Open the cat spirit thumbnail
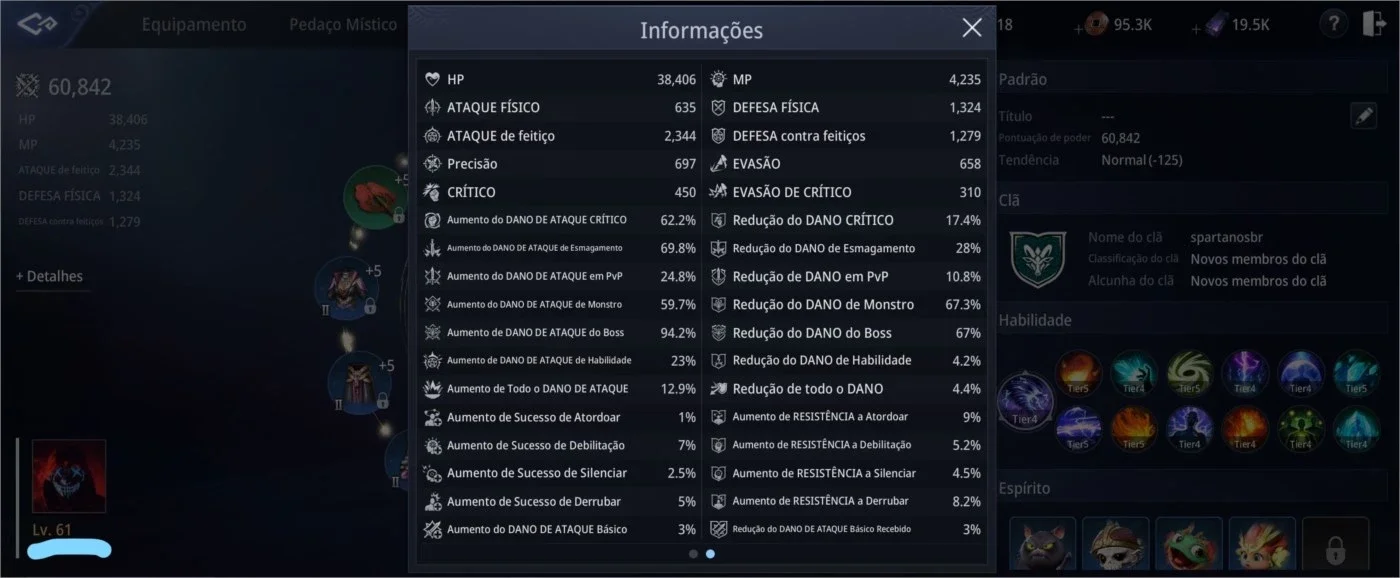Screen dimensions: 1400x578 [1042, 546]
